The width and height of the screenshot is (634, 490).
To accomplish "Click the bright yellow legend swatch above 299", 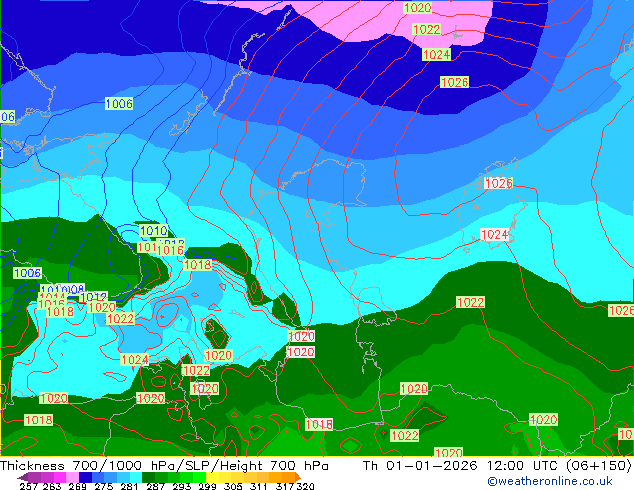I will pyautogui.click(x=212, y=477).
